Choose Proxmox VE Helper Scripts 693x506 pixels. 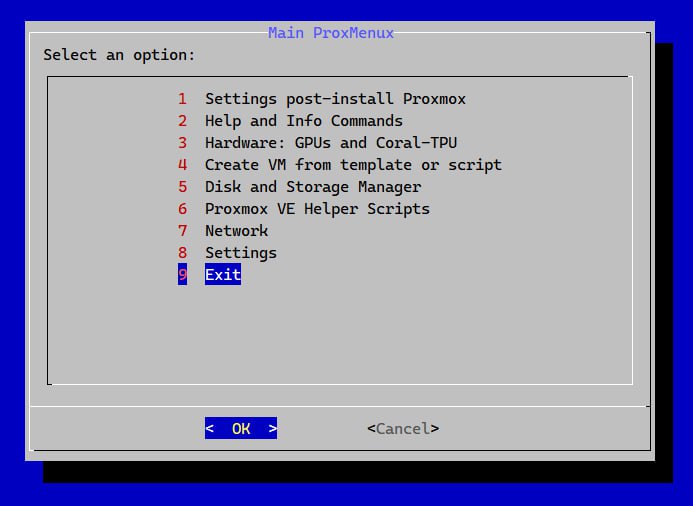[x=304, y=209]
